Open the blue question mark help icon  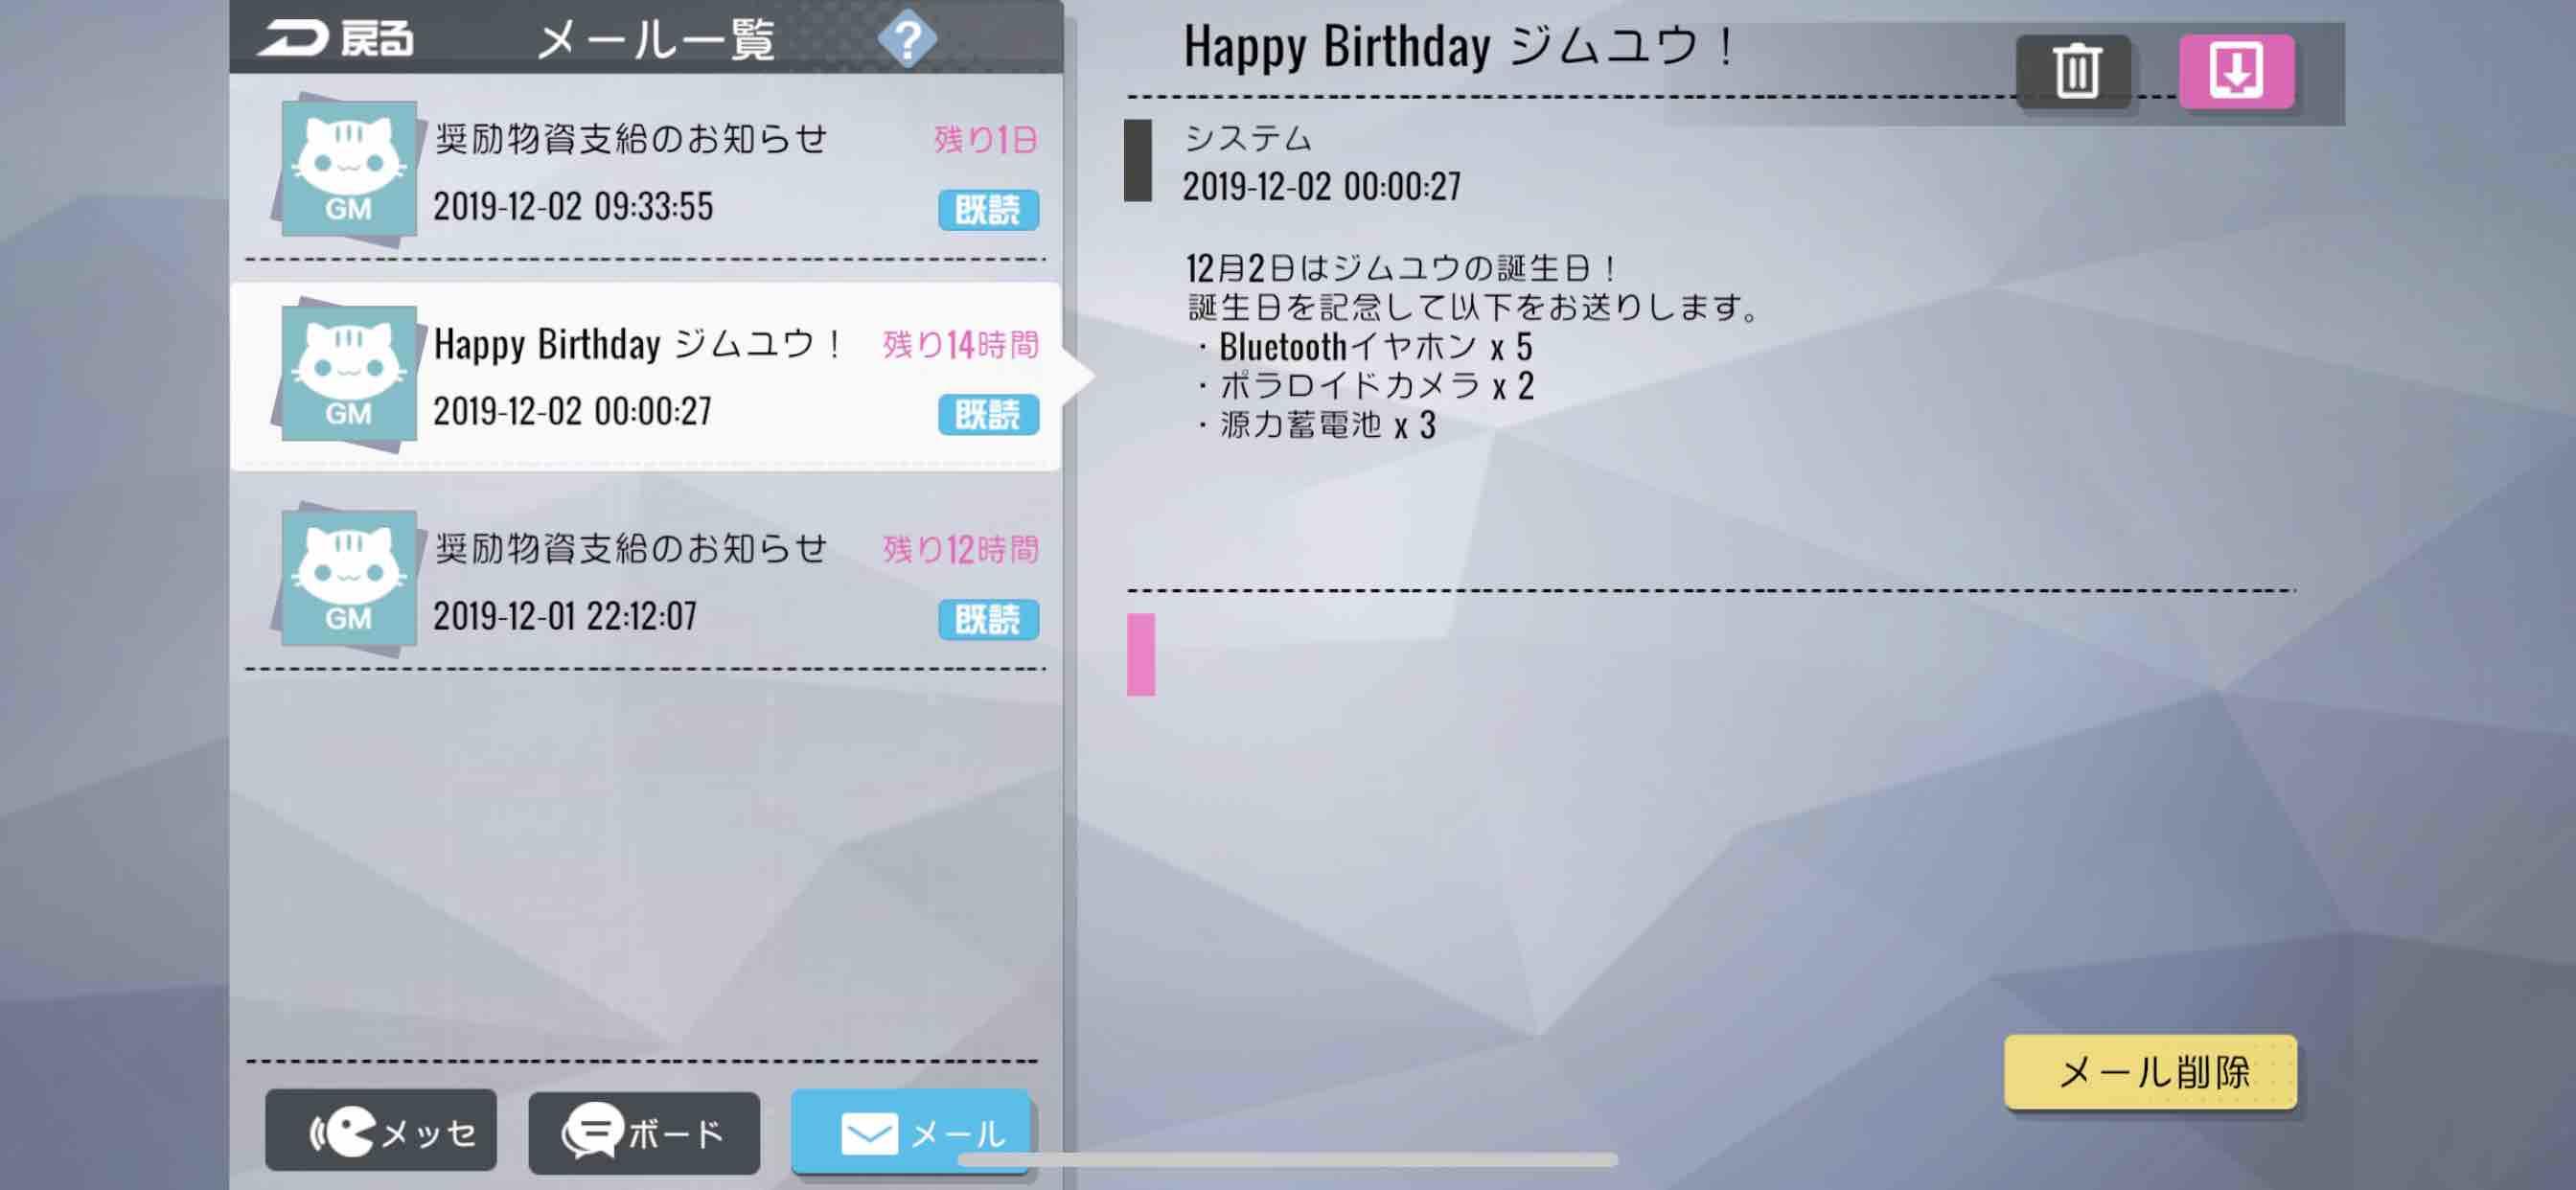point(907,39)
